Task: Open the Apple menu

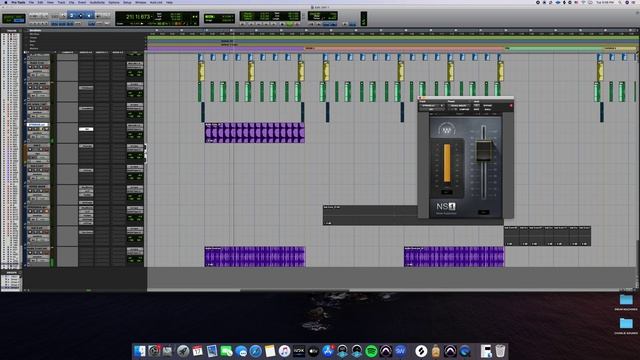Action: tap(5, 2)
